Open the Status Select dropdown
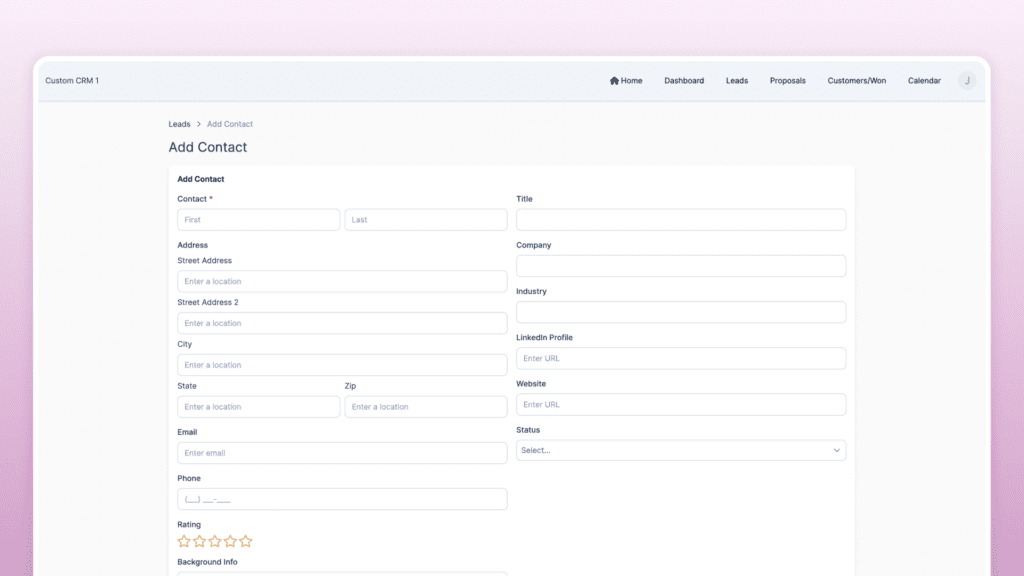The height and width of the screenshot is (576, 1024). point(680,450)
